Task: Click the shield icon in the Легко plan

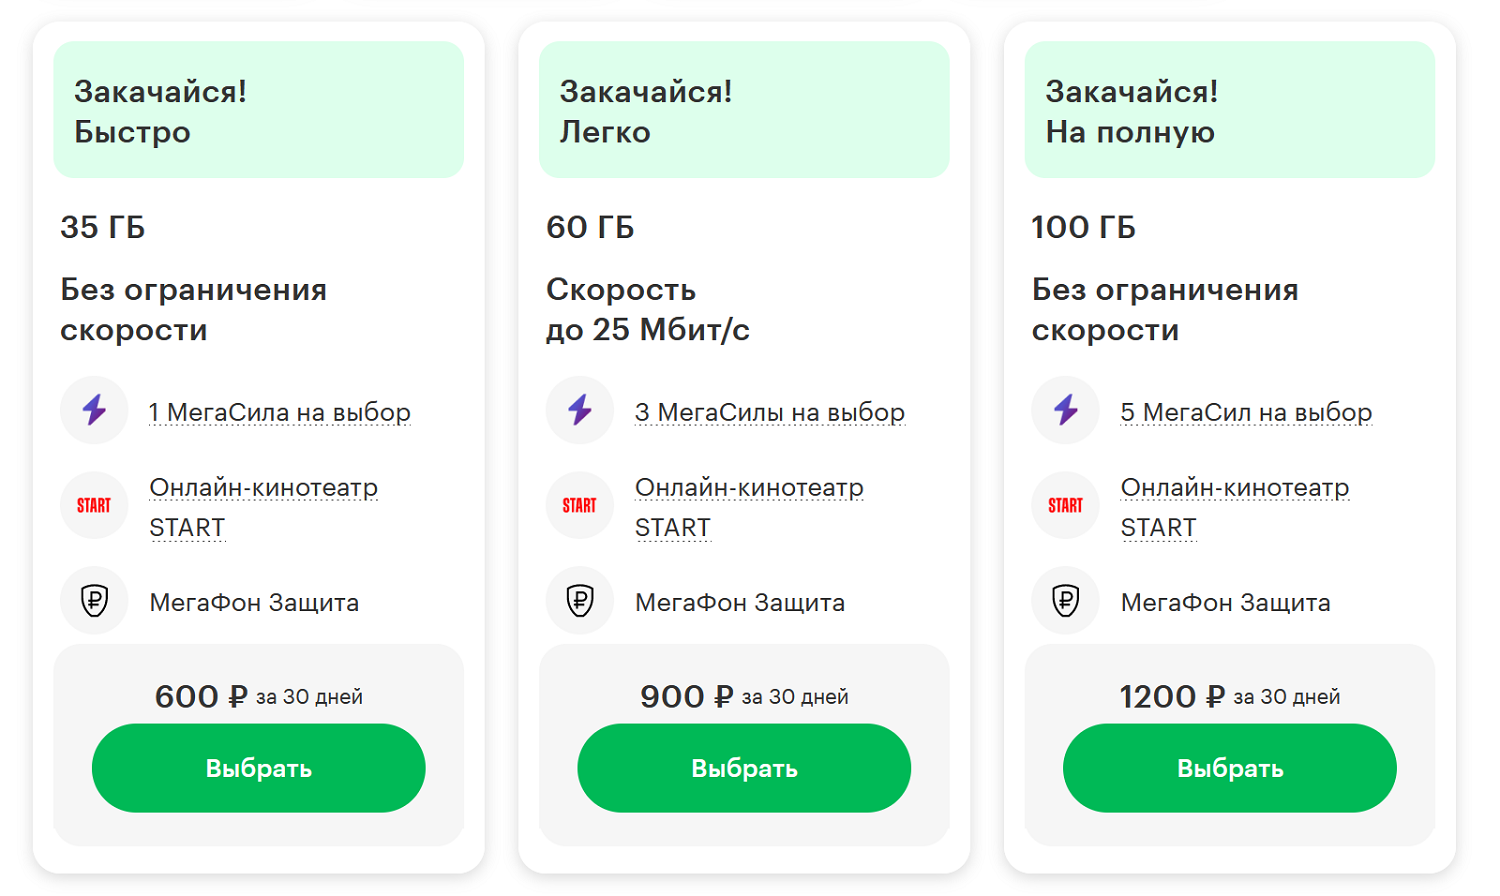Action: 580,601
